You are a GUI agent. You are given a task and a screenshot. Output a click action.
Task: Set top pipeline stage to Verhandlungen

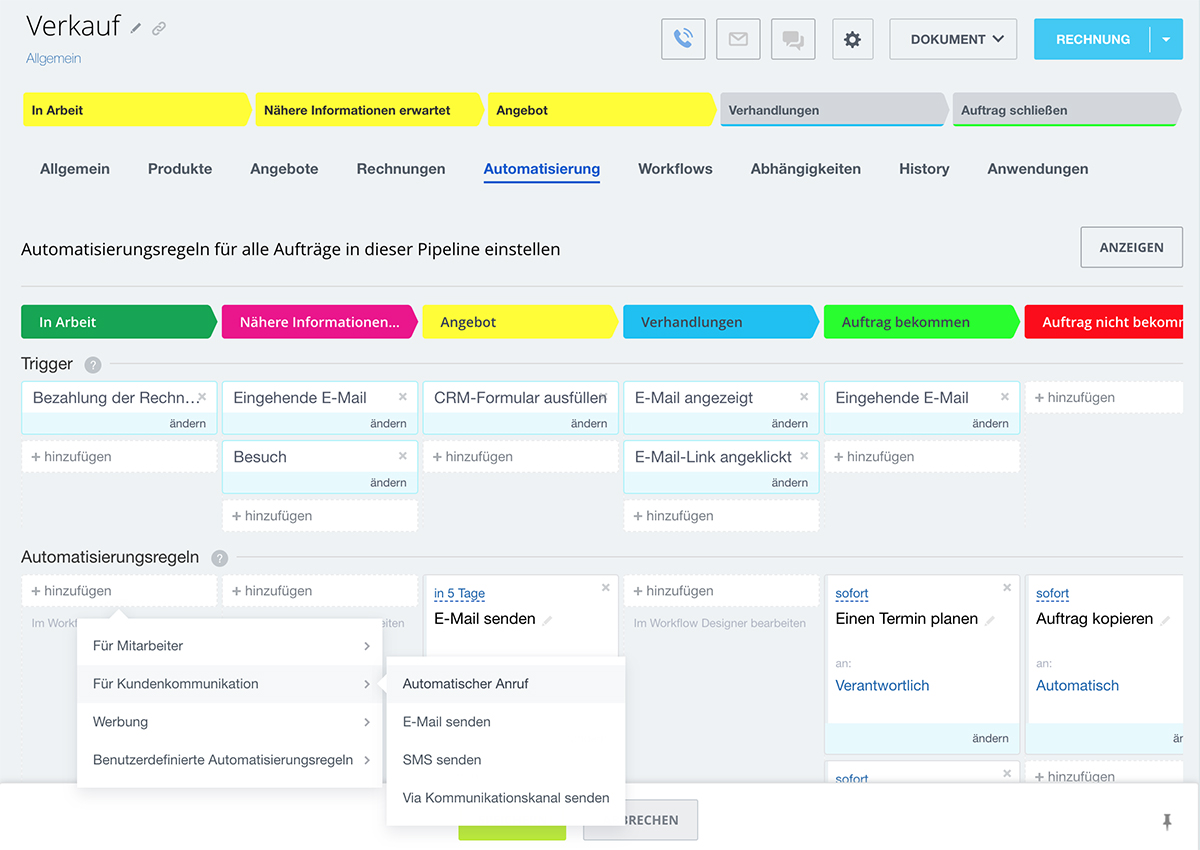pyautogui.click(x=833, y=110)
